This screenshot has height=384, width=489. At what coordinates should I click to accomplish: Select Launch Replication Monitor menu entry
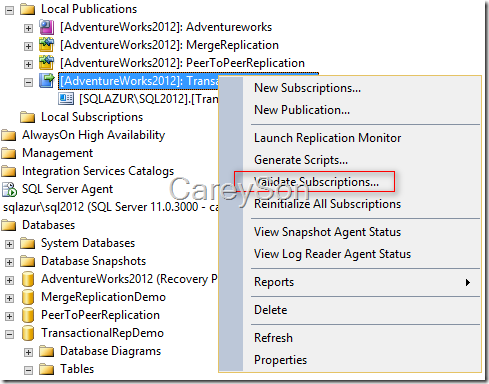[362, 138]
